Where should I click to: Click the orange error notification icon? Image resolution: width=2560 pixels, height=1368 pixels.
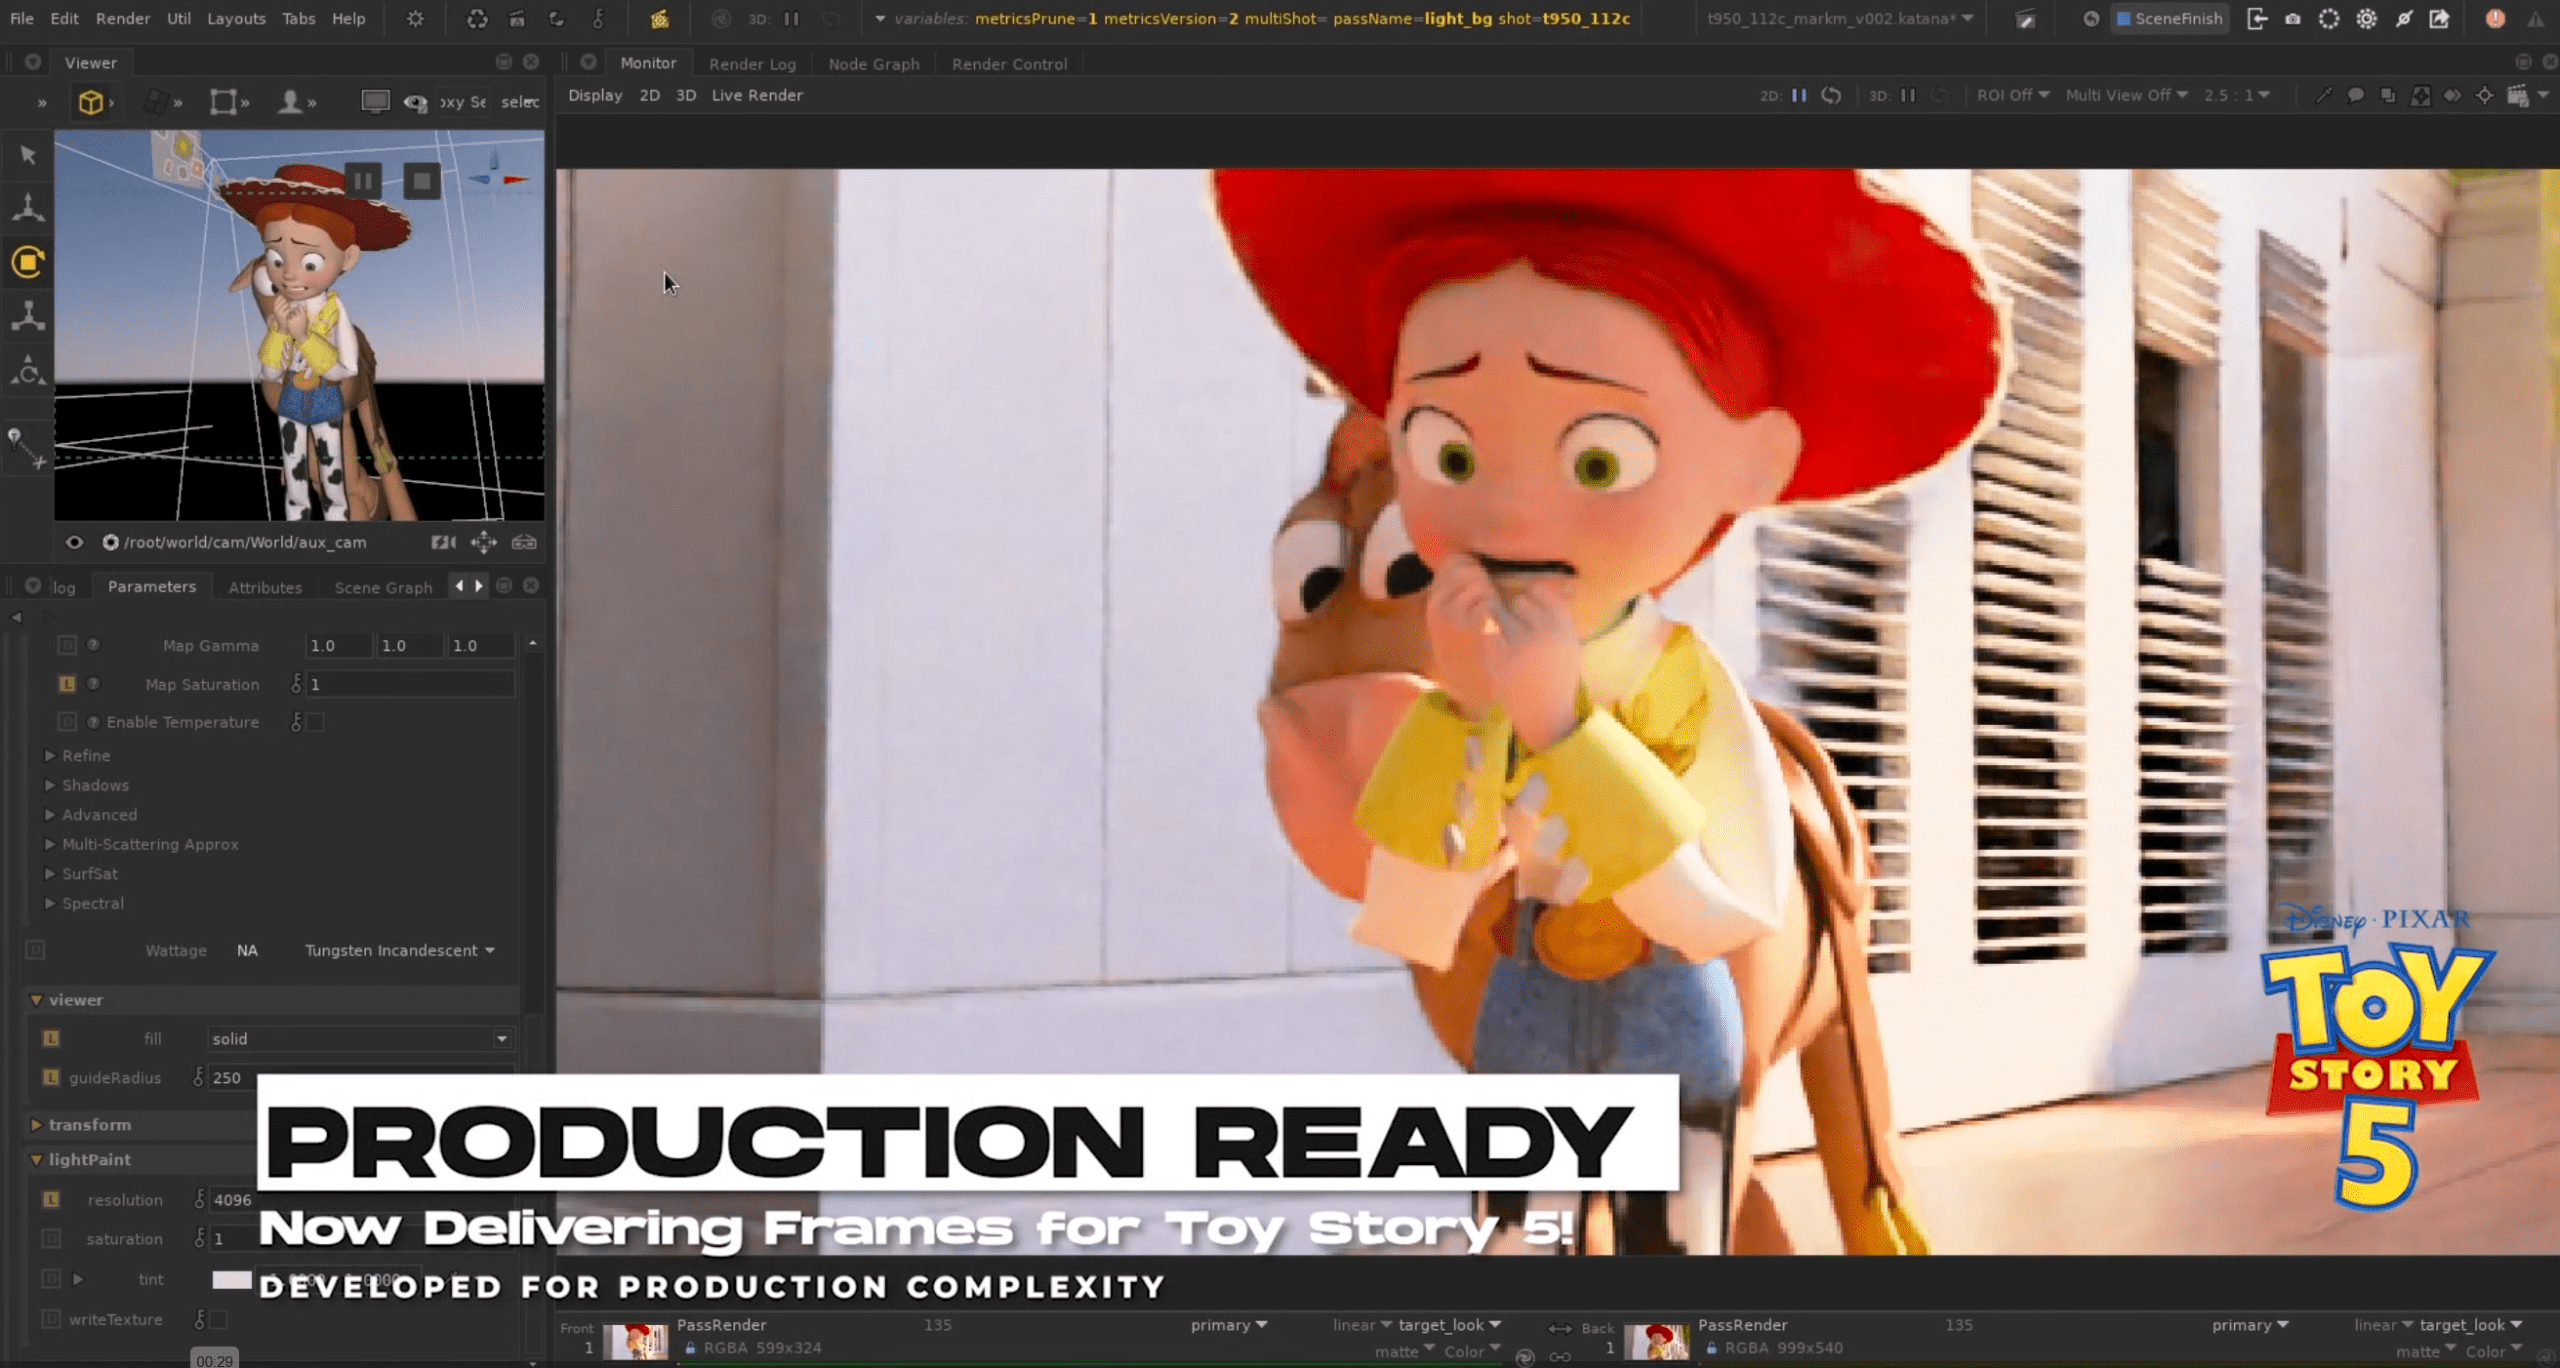2494,19
